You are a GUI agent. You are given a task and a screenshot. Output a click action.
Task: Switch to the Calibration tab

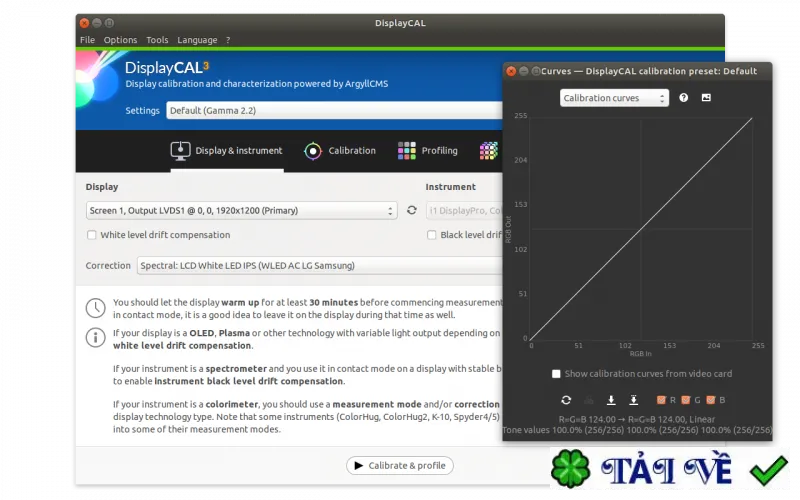click(340, 151)
